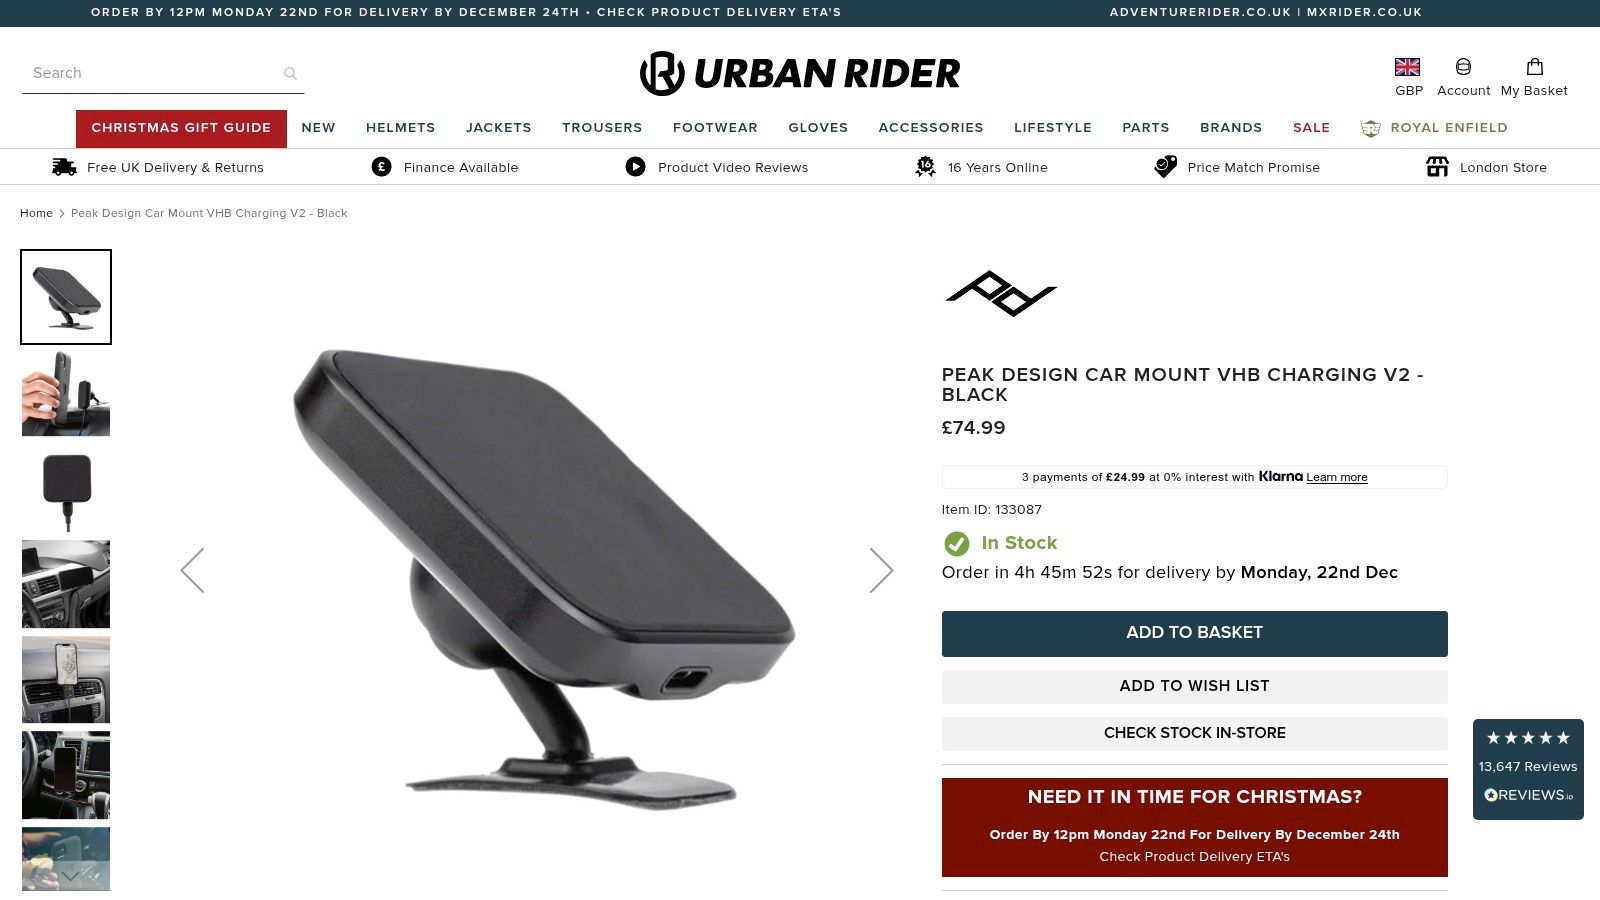The image size is (1600, 900).
Task: Click the Product Video Reviews play icon
Action: click(x=635, y=167)
